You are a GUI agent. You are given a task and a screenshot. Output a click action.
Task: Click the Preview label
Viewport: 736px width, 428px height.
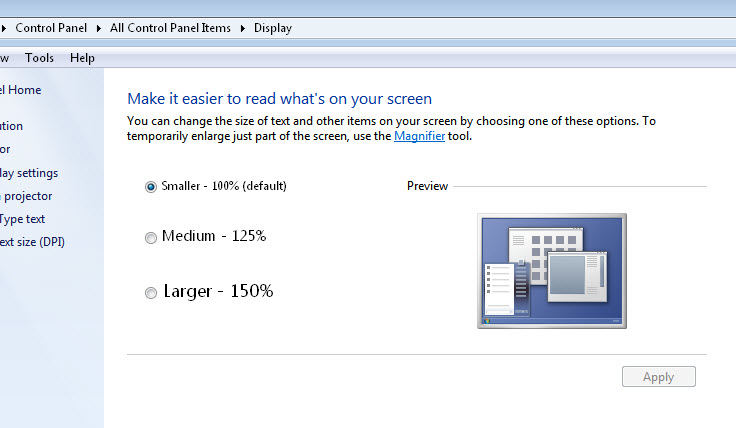(427, 186)
